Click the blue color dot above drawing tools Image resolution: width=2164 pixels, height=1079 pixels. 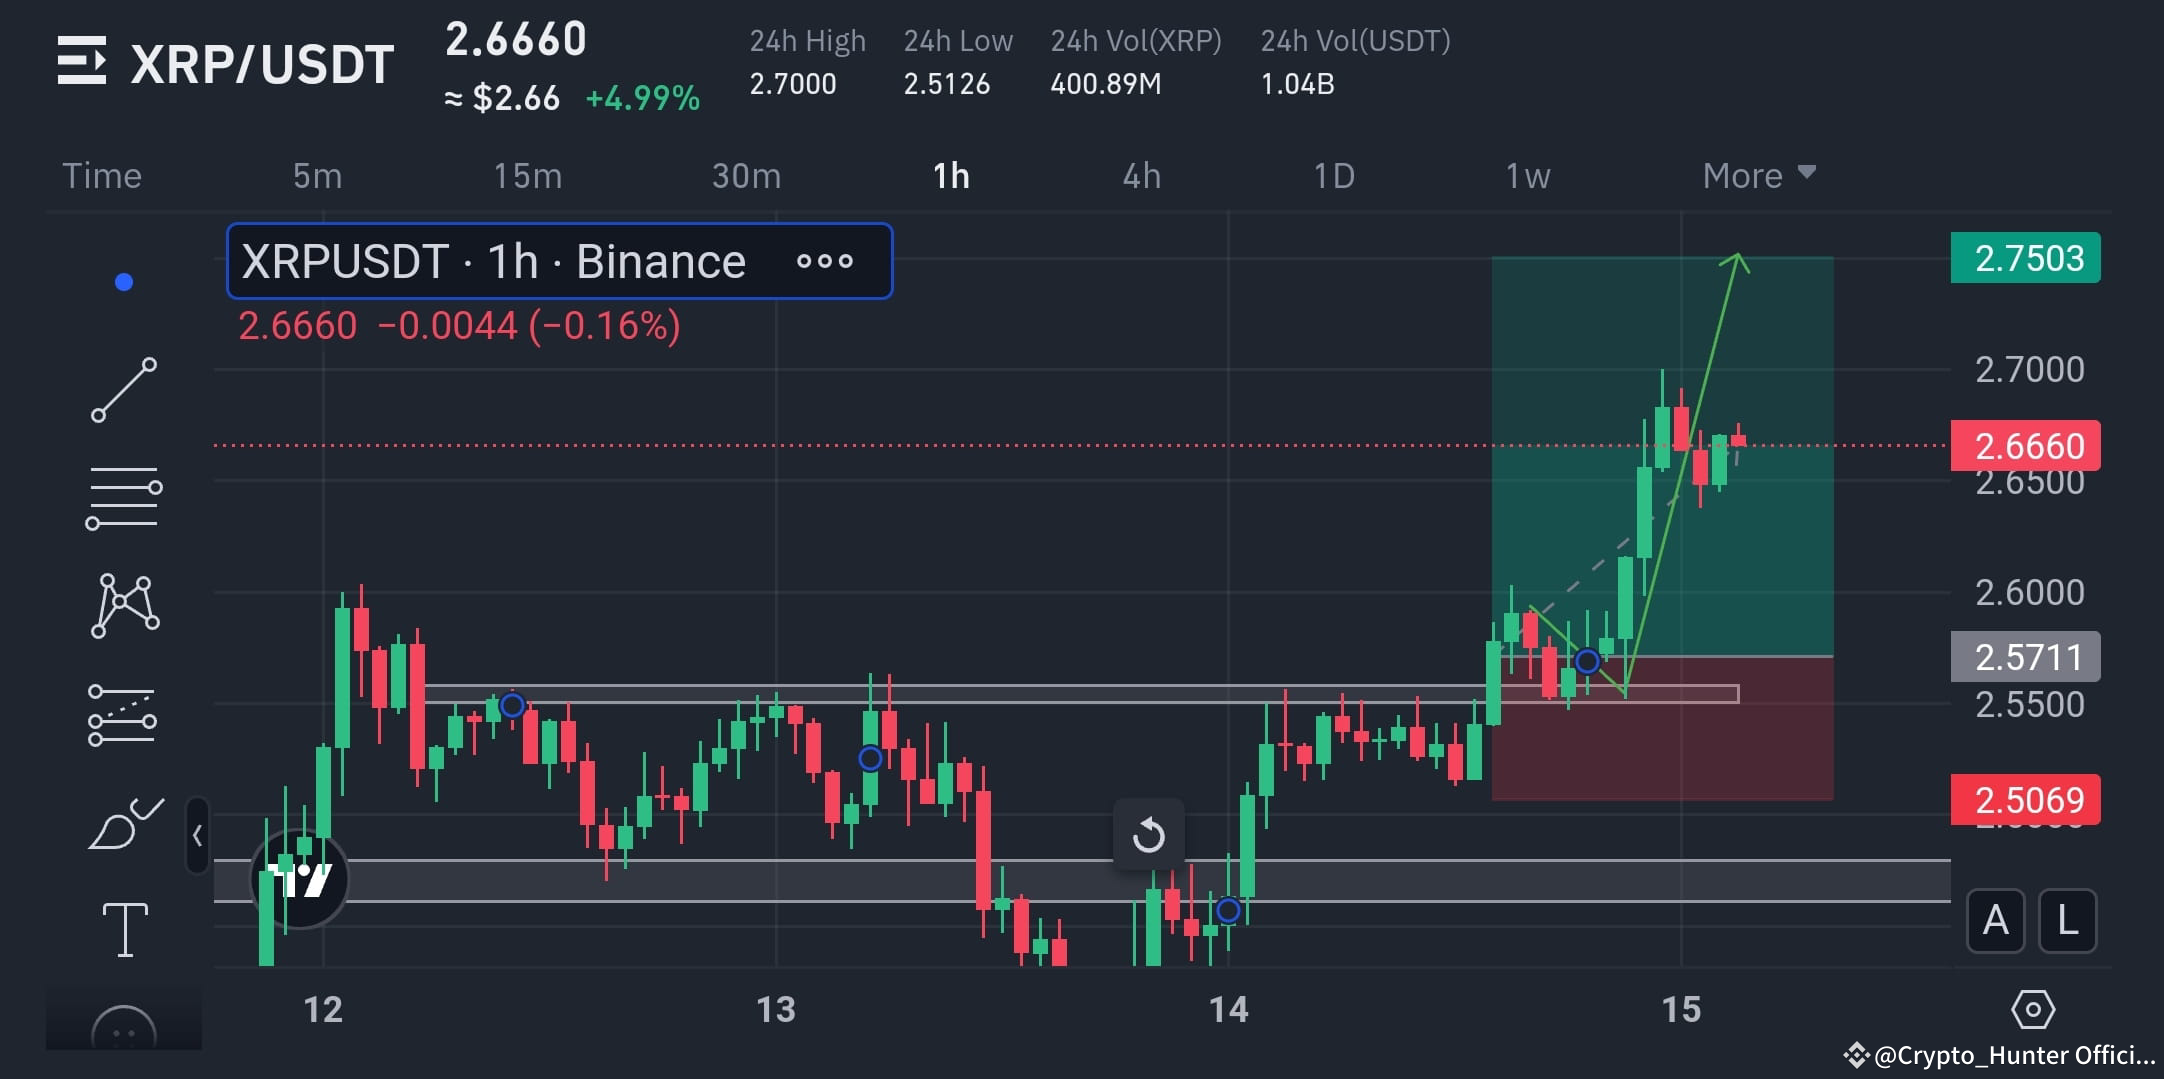pos(123,281)
